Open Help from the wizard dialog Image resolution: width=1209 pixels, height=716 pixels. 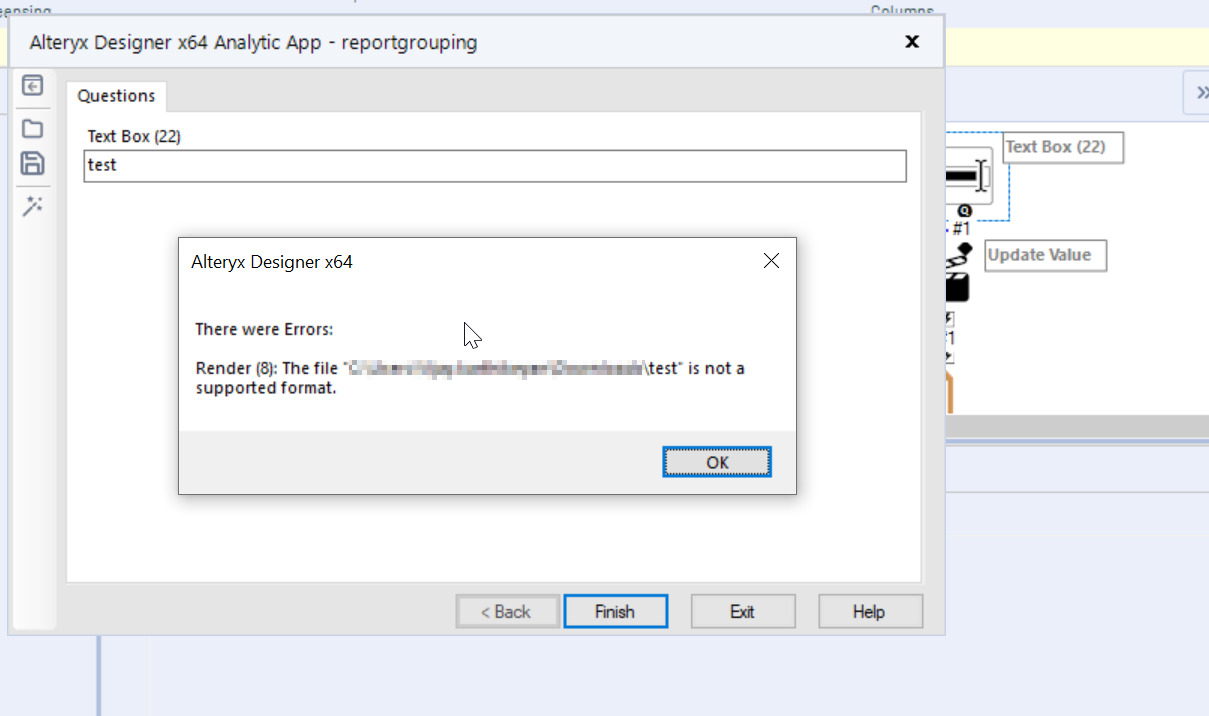pos(869,611)
